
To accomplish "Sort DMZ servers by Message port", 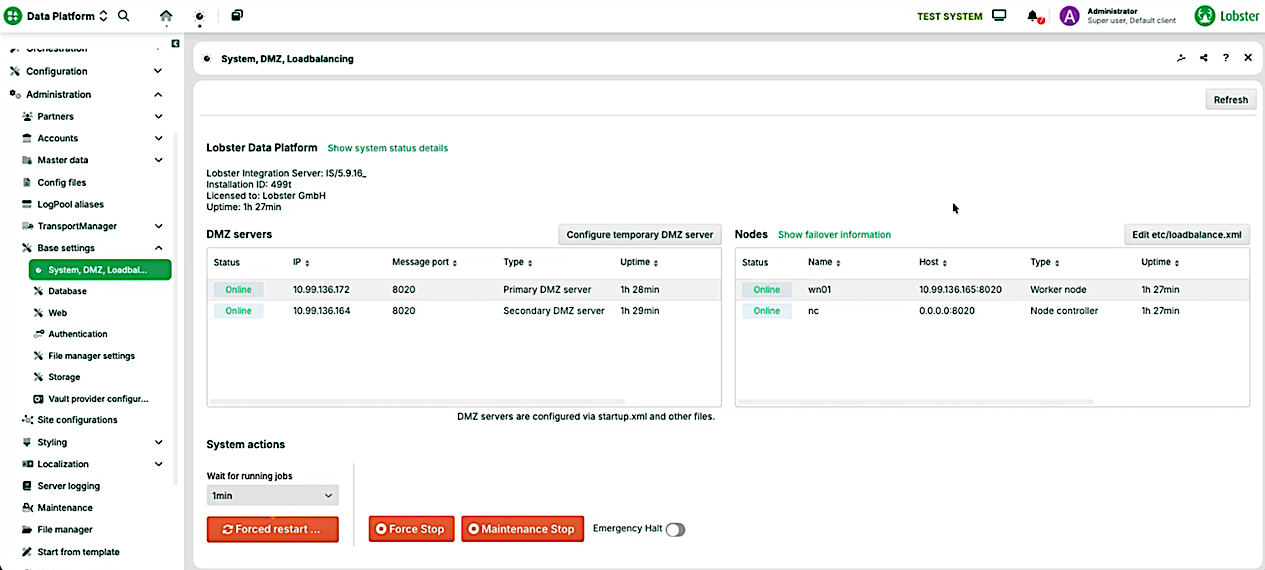I will click(x=424, y=262).
